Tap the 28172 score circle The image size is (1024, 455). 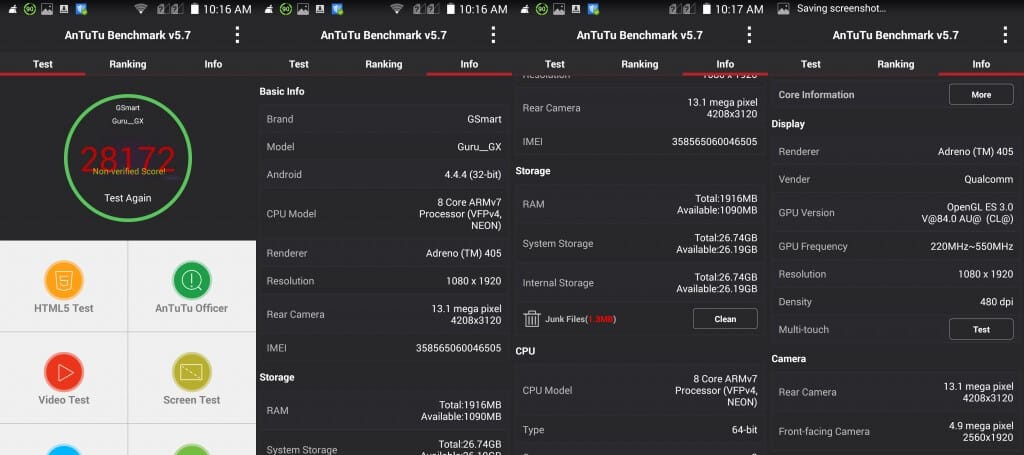pyautogui.click(x=127, y=158)
